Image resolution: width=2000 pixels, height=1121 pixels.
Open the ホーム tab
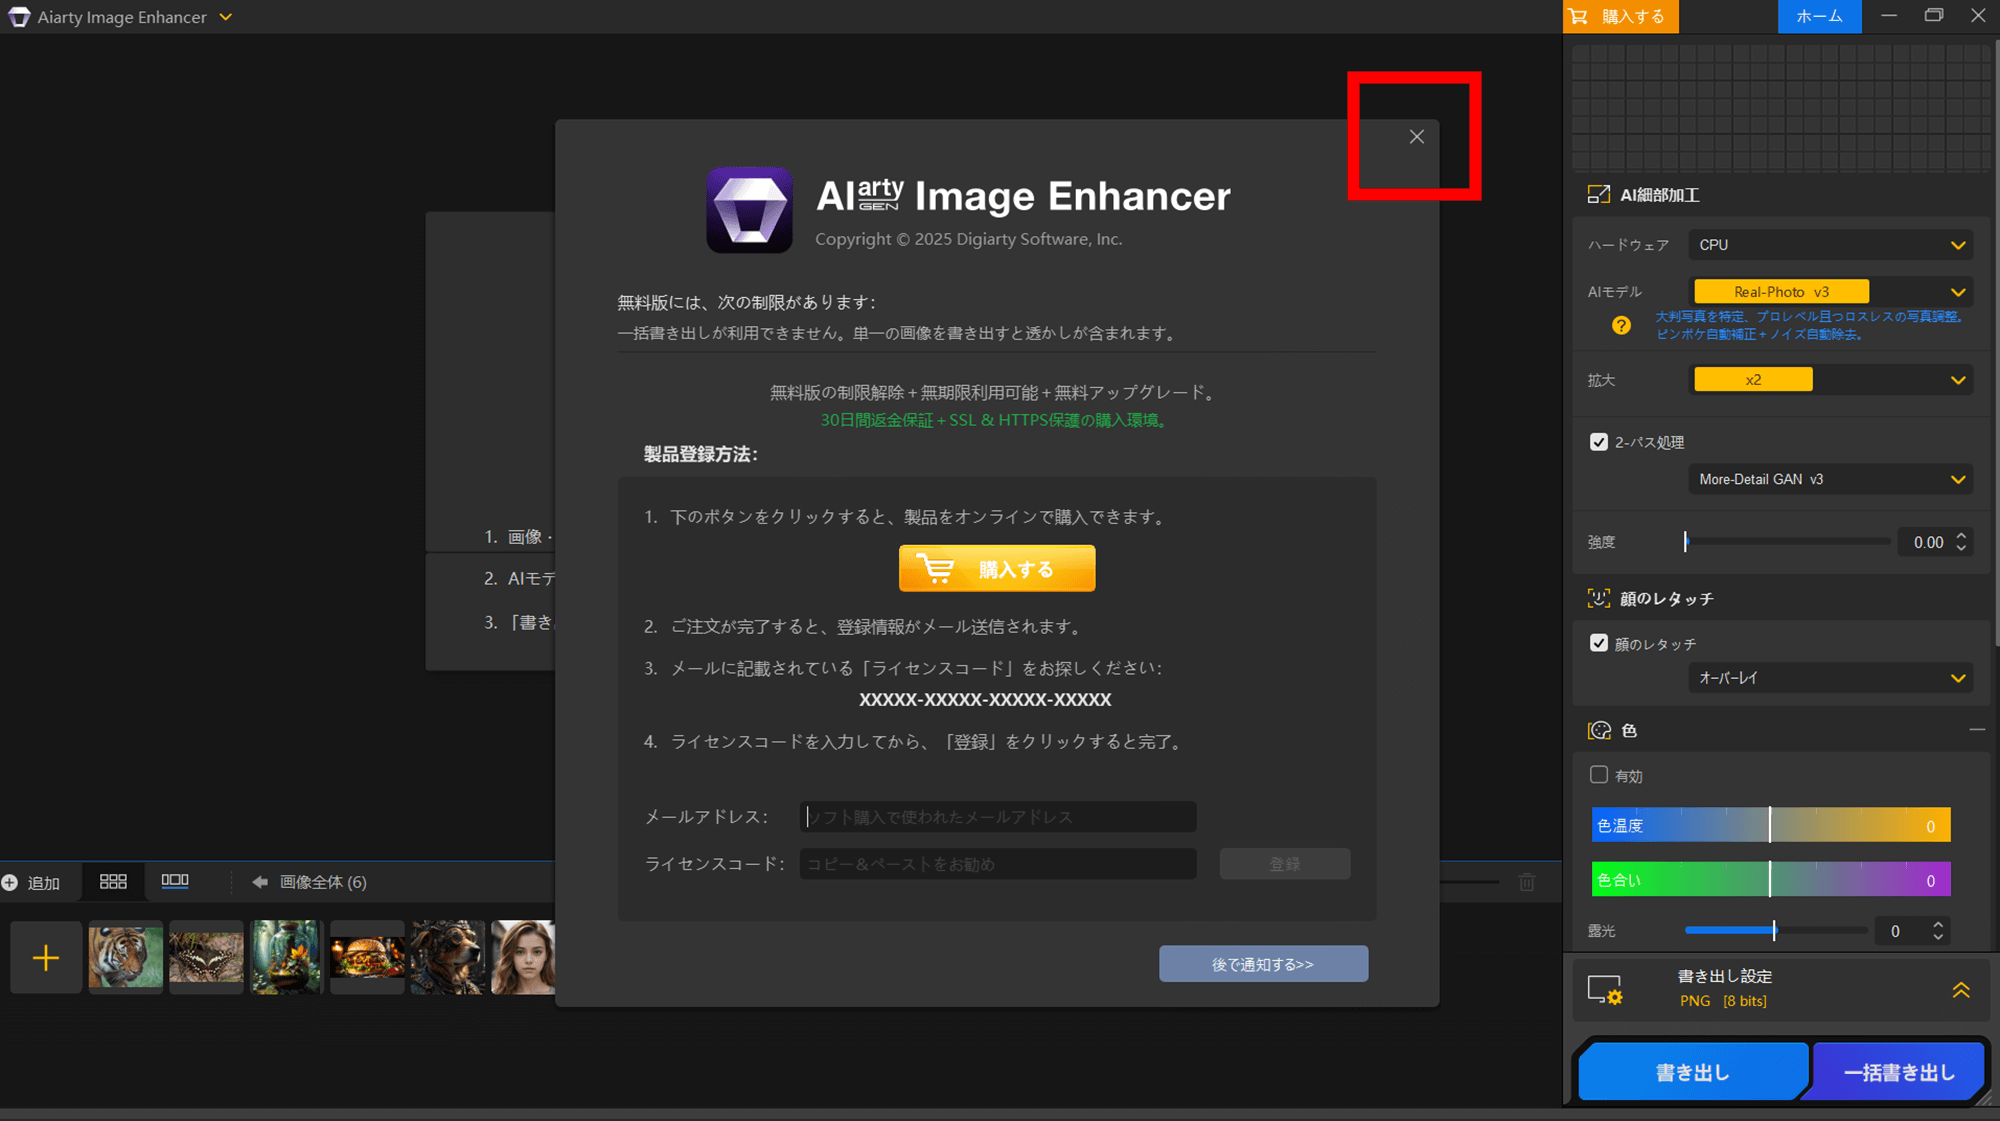1818,17
